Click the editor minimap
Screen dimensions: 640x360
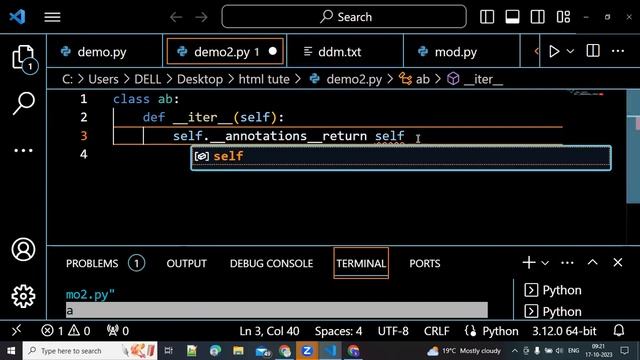tap(588, 94)
